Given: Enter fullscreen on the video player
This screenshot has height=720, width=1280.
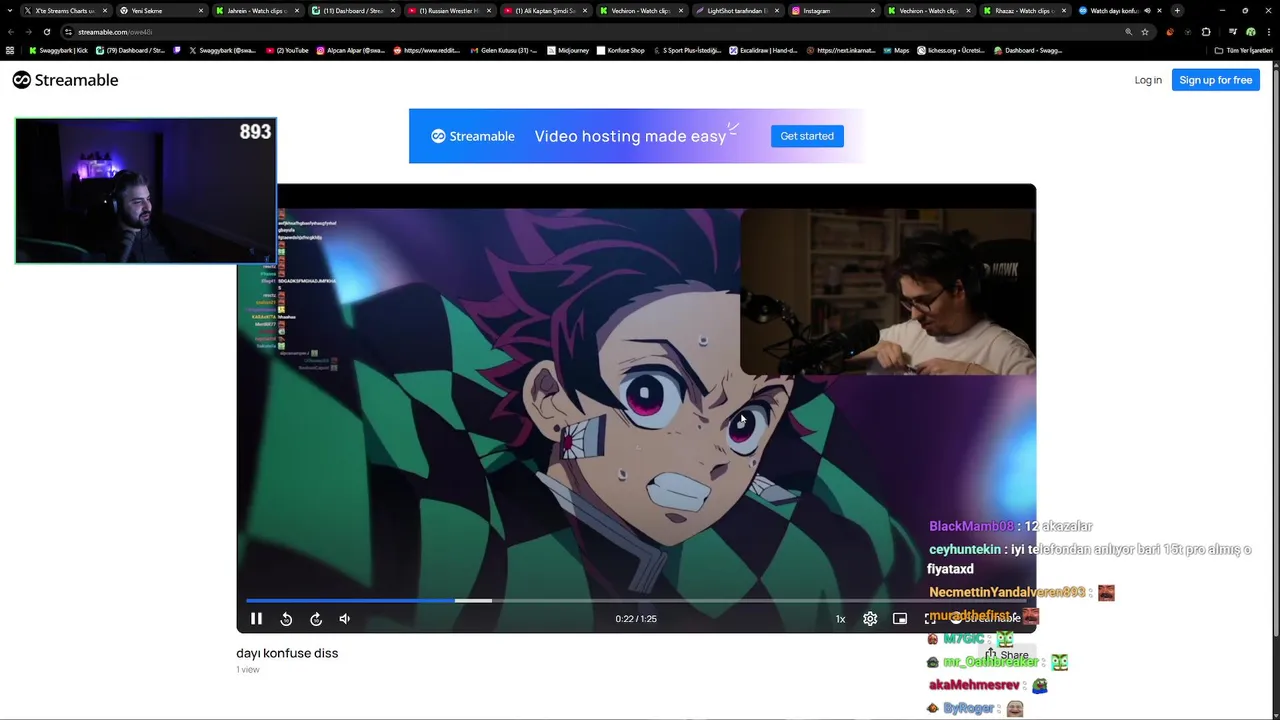Looking at the screenshot, I should click(x=929, y=619).
